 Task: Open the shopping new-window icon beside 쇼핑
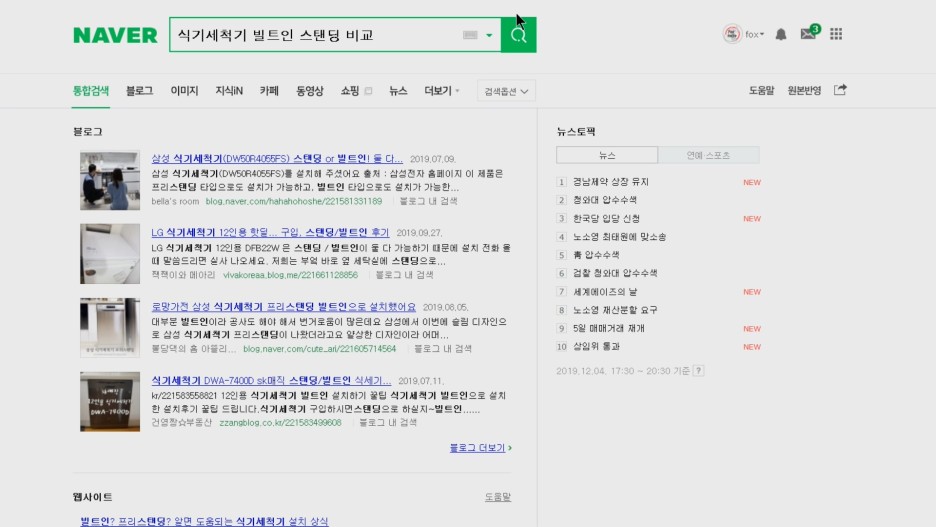pos(368,91)
